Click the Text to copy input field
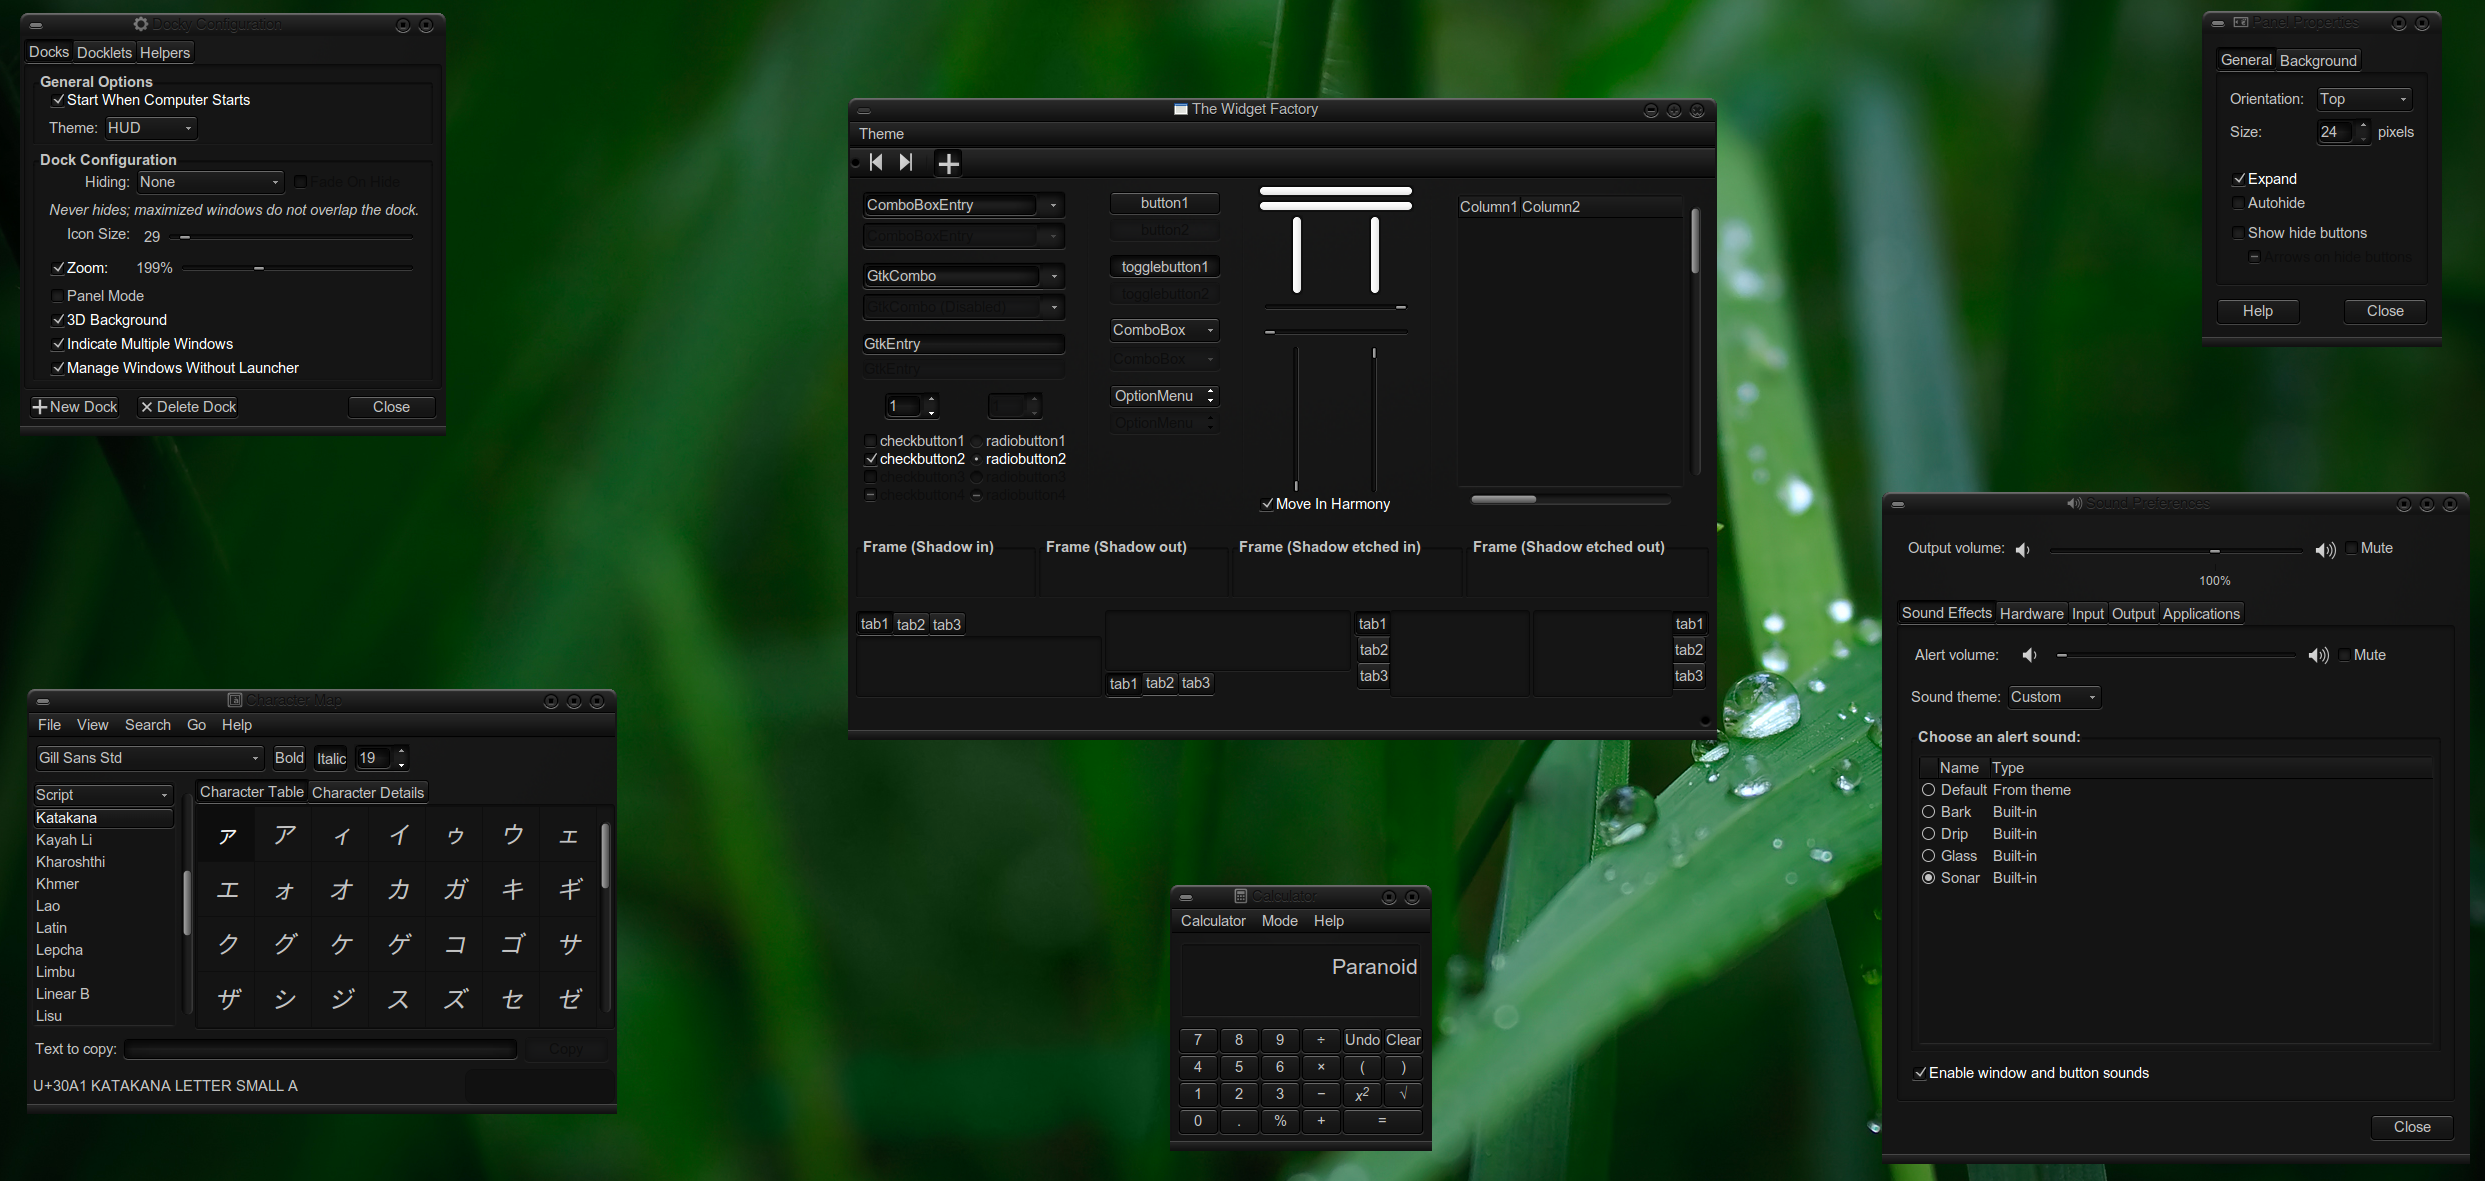The image size is (2485, 1181). click(320, 1049)
